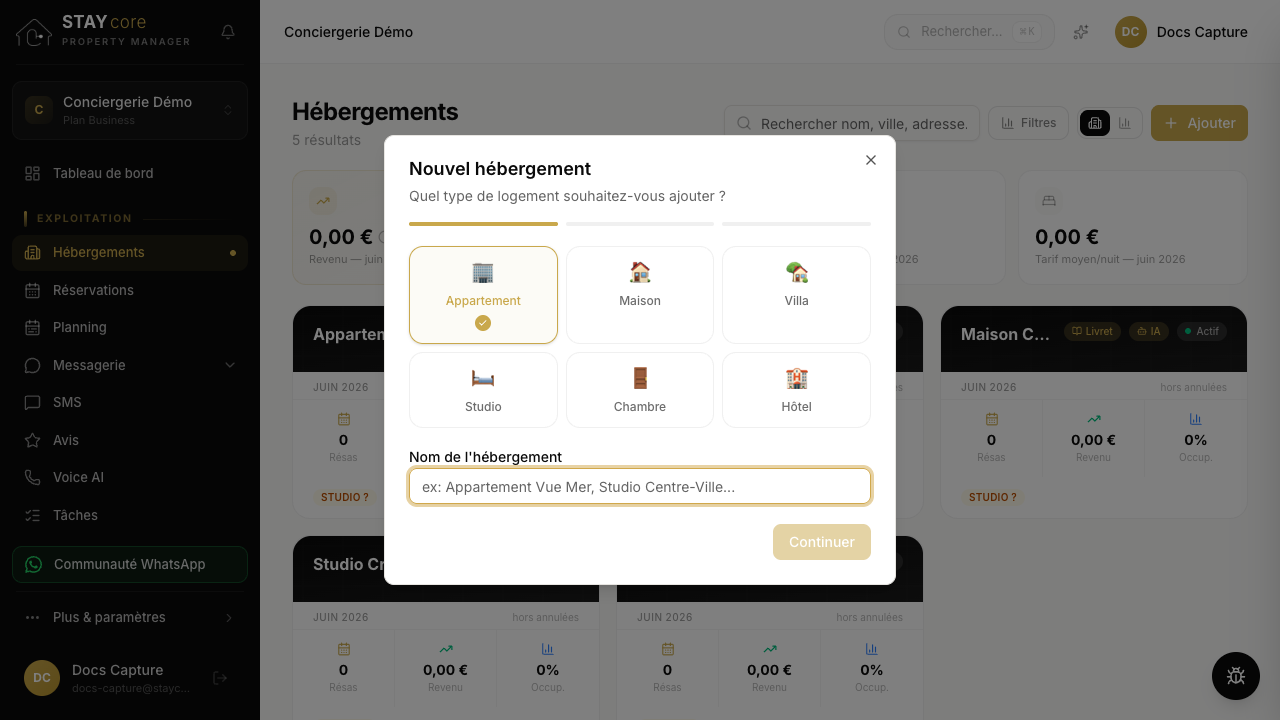
Task: Open the Conciergerie Démo workspace switcher
Action: coord(130,110)
